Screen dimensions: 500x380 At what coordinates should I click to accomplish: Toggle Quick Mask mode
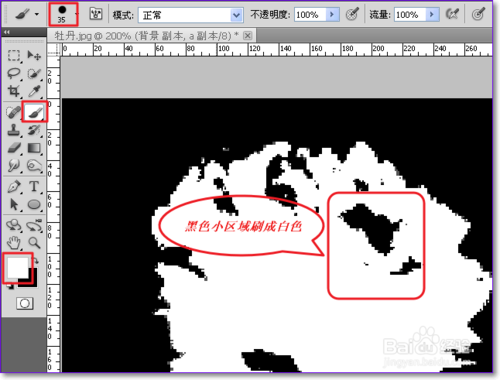point(25,303)
